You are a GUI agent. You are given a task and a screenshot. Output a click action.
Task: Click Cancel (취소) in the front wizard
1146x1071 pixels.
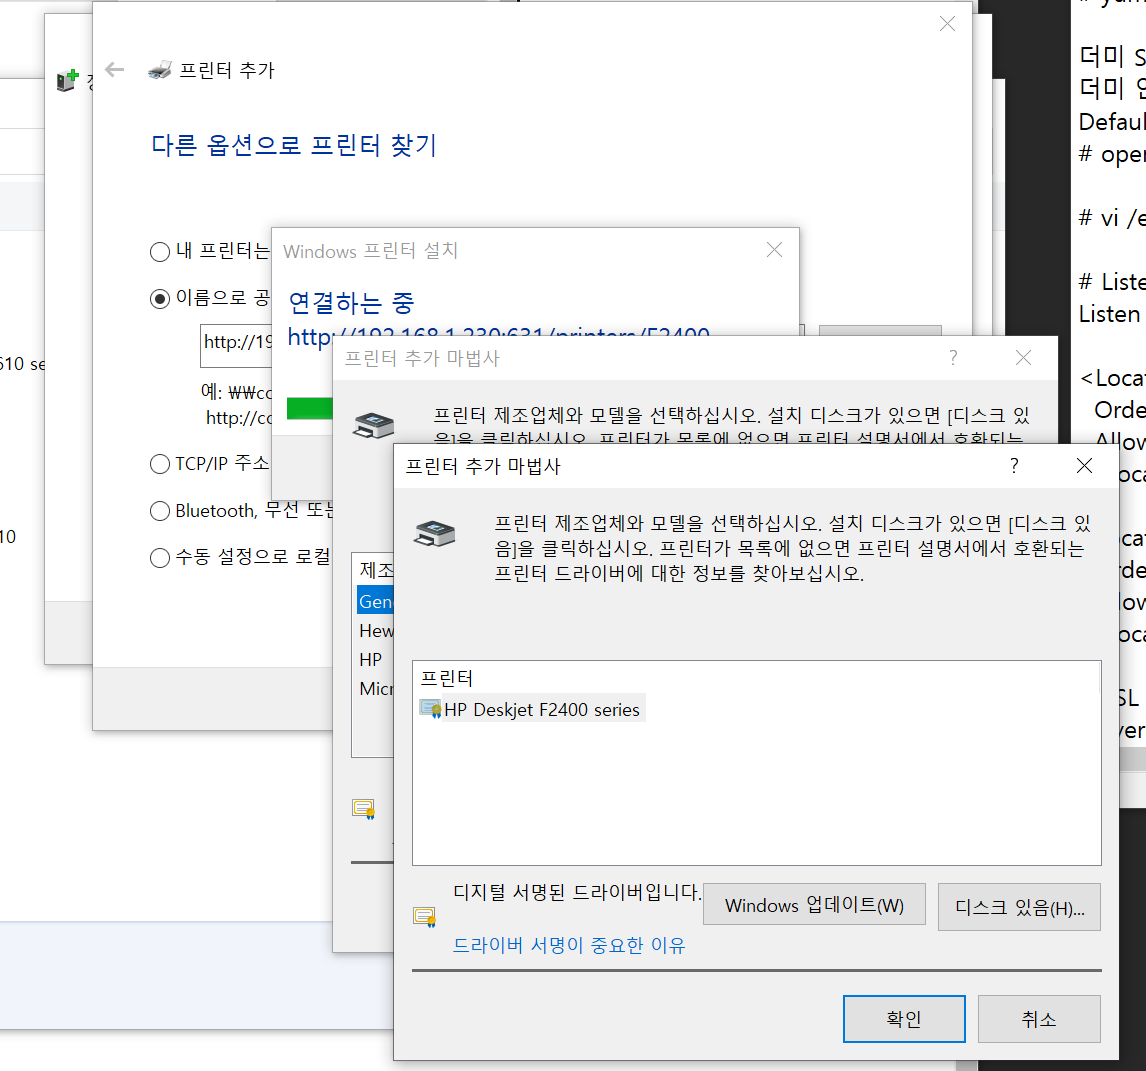click(1039, 1018)
